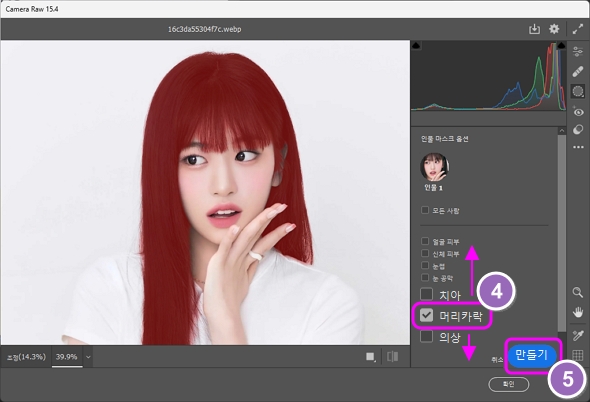This screenshot has height=402, width=590.
Task: Click the mask options panel scrollbar
Action: [x=562, y=233]
